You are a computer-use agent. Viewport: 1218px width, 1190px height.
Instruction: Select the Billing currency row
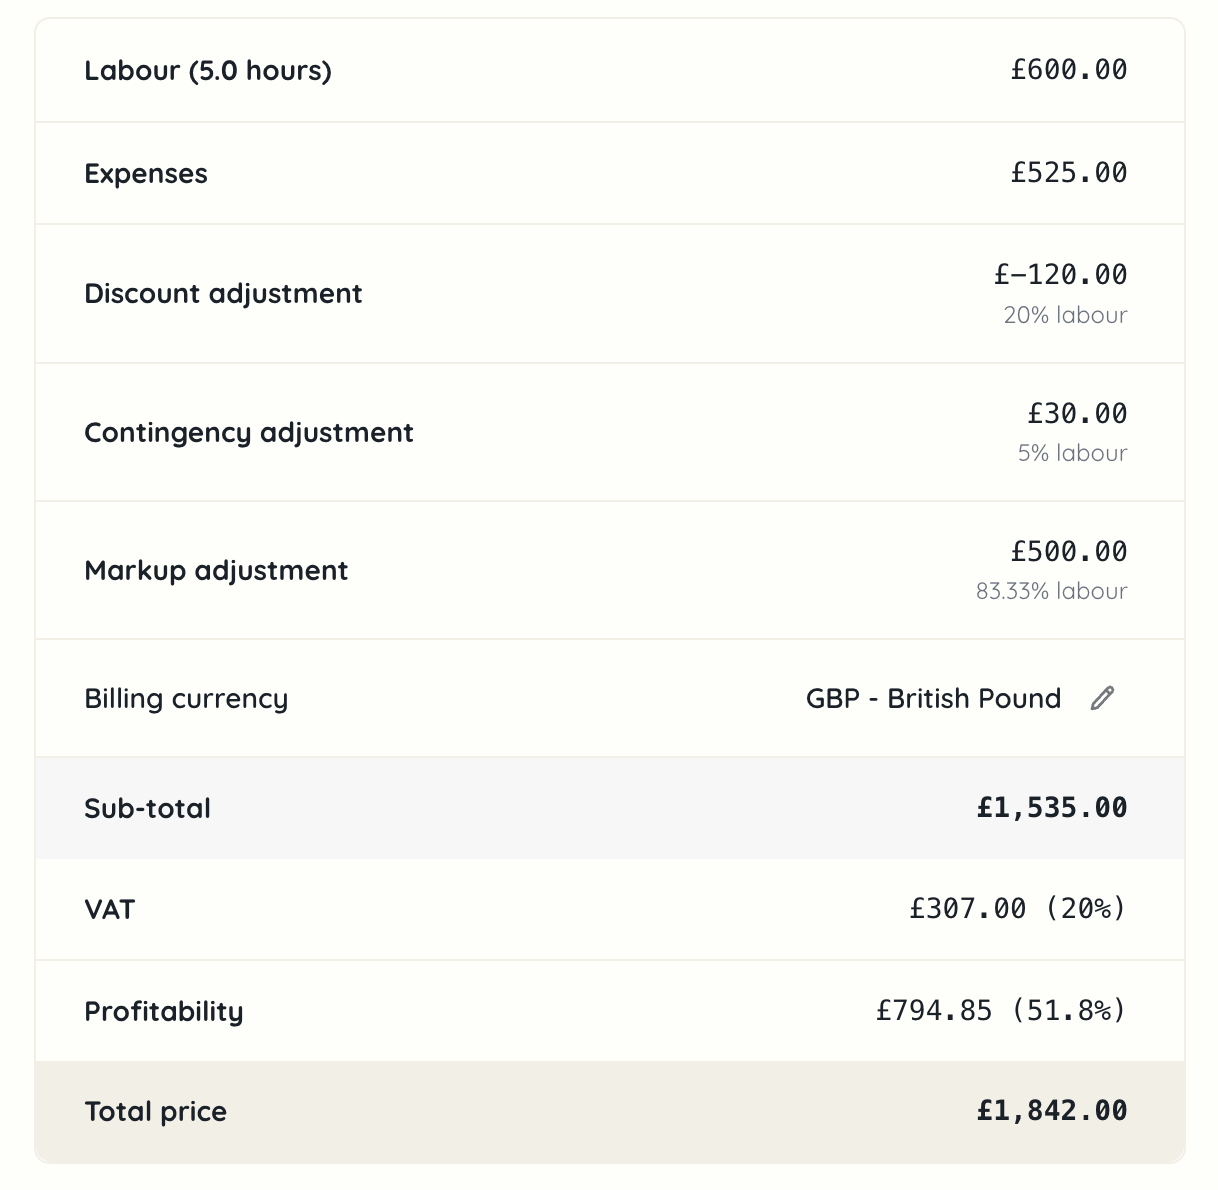[x=186, y=698]
